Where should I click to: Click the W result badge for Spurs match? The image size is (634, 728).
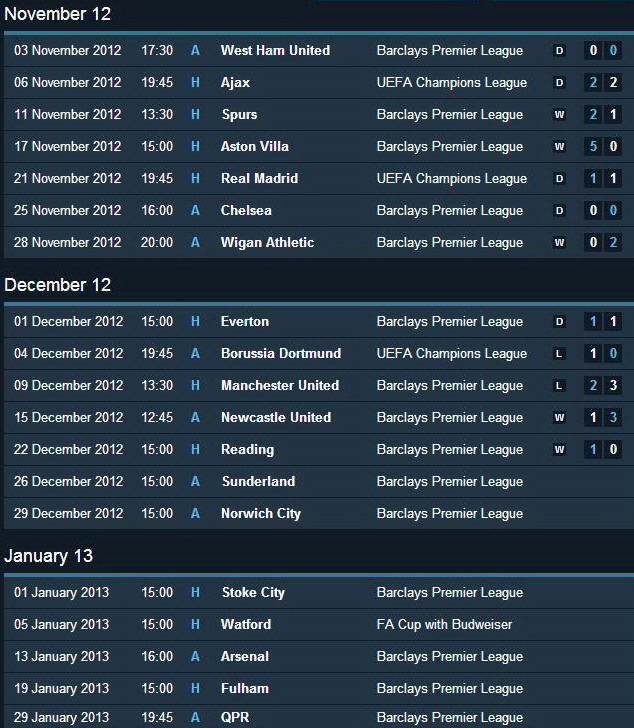[x=559, y=115]
